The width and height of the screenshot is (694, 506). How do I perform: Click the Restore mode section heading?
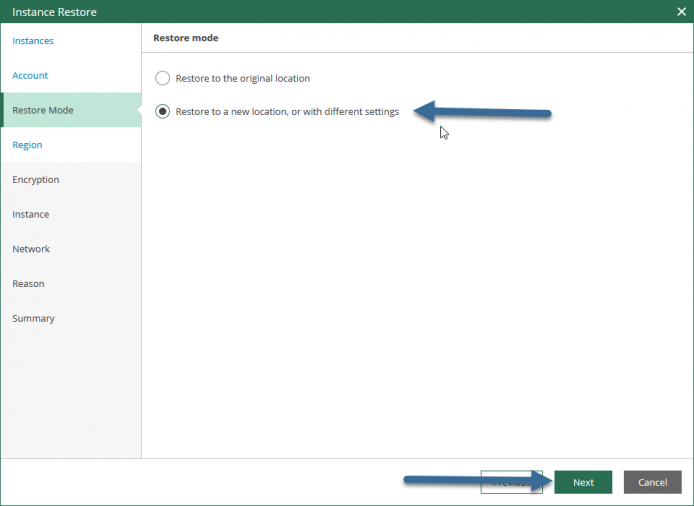[x=186, y=38]
